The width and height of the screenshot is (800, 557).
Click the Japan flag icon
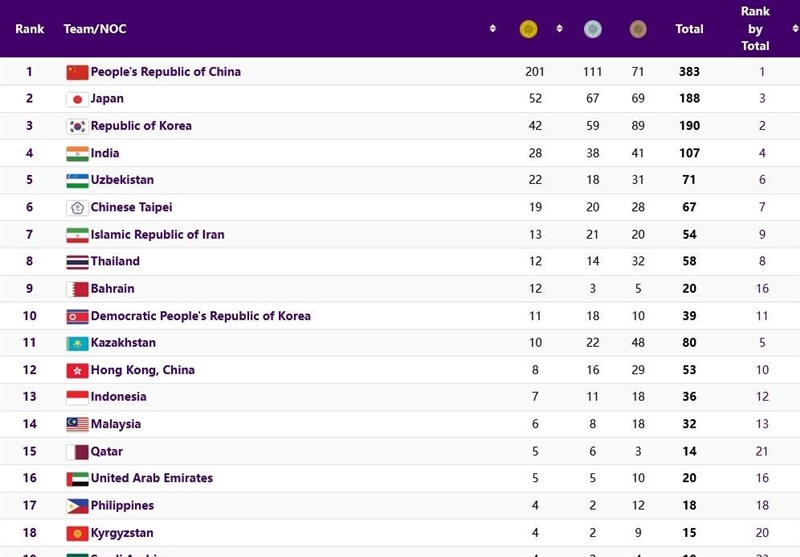click(77, 99)
